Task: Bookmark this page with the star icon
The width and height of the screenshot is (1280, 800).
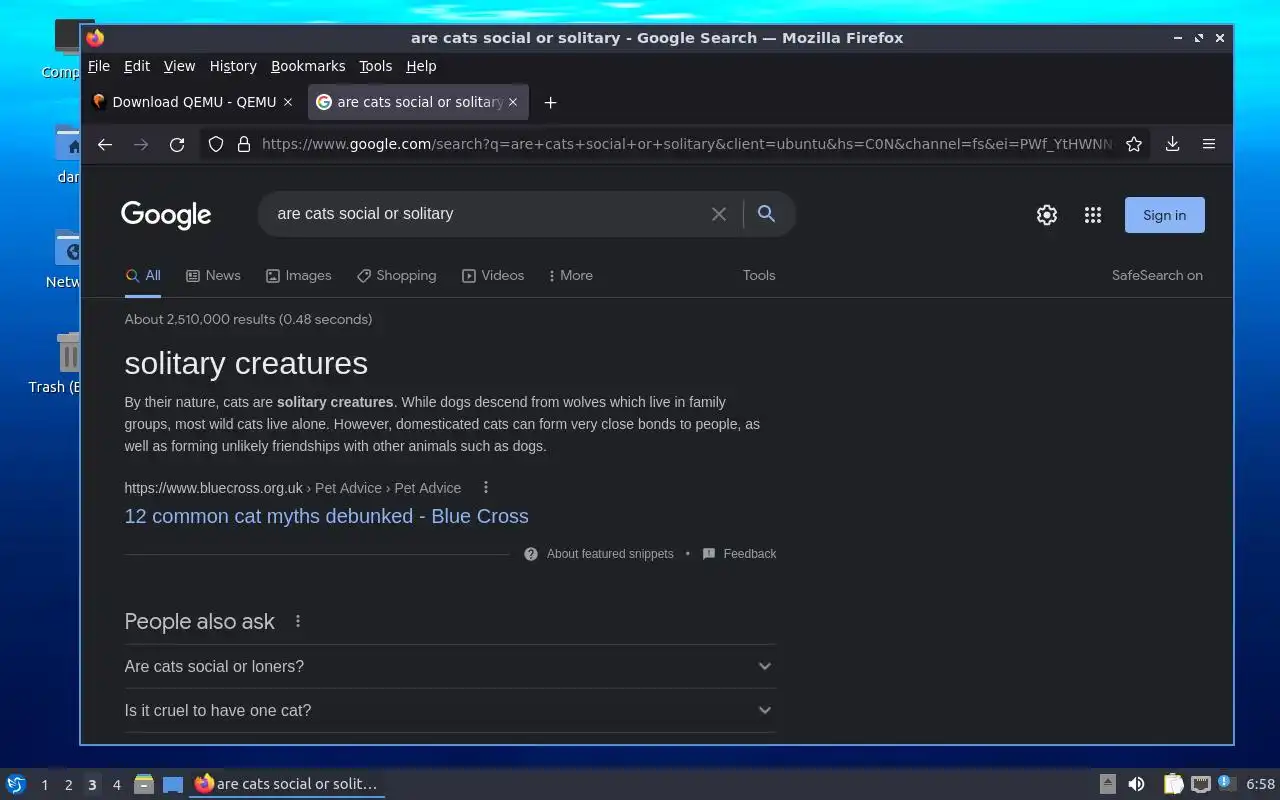Action: (1134, 144)
